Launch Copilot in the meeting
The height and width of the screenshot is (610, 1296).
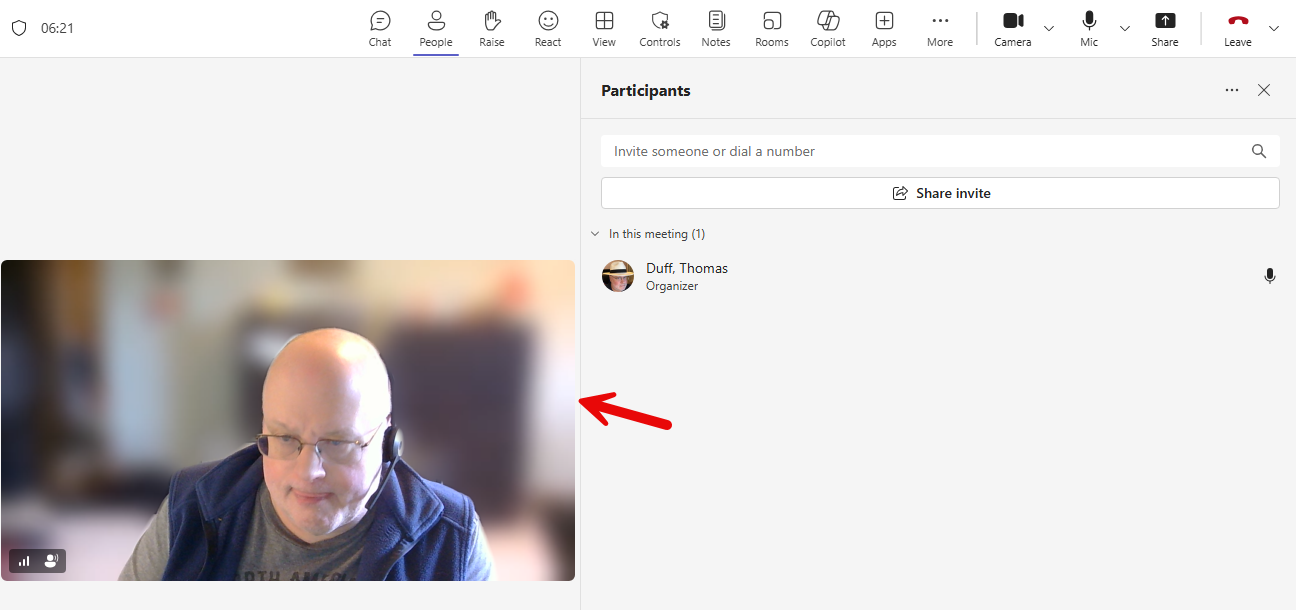pos(828,28)
